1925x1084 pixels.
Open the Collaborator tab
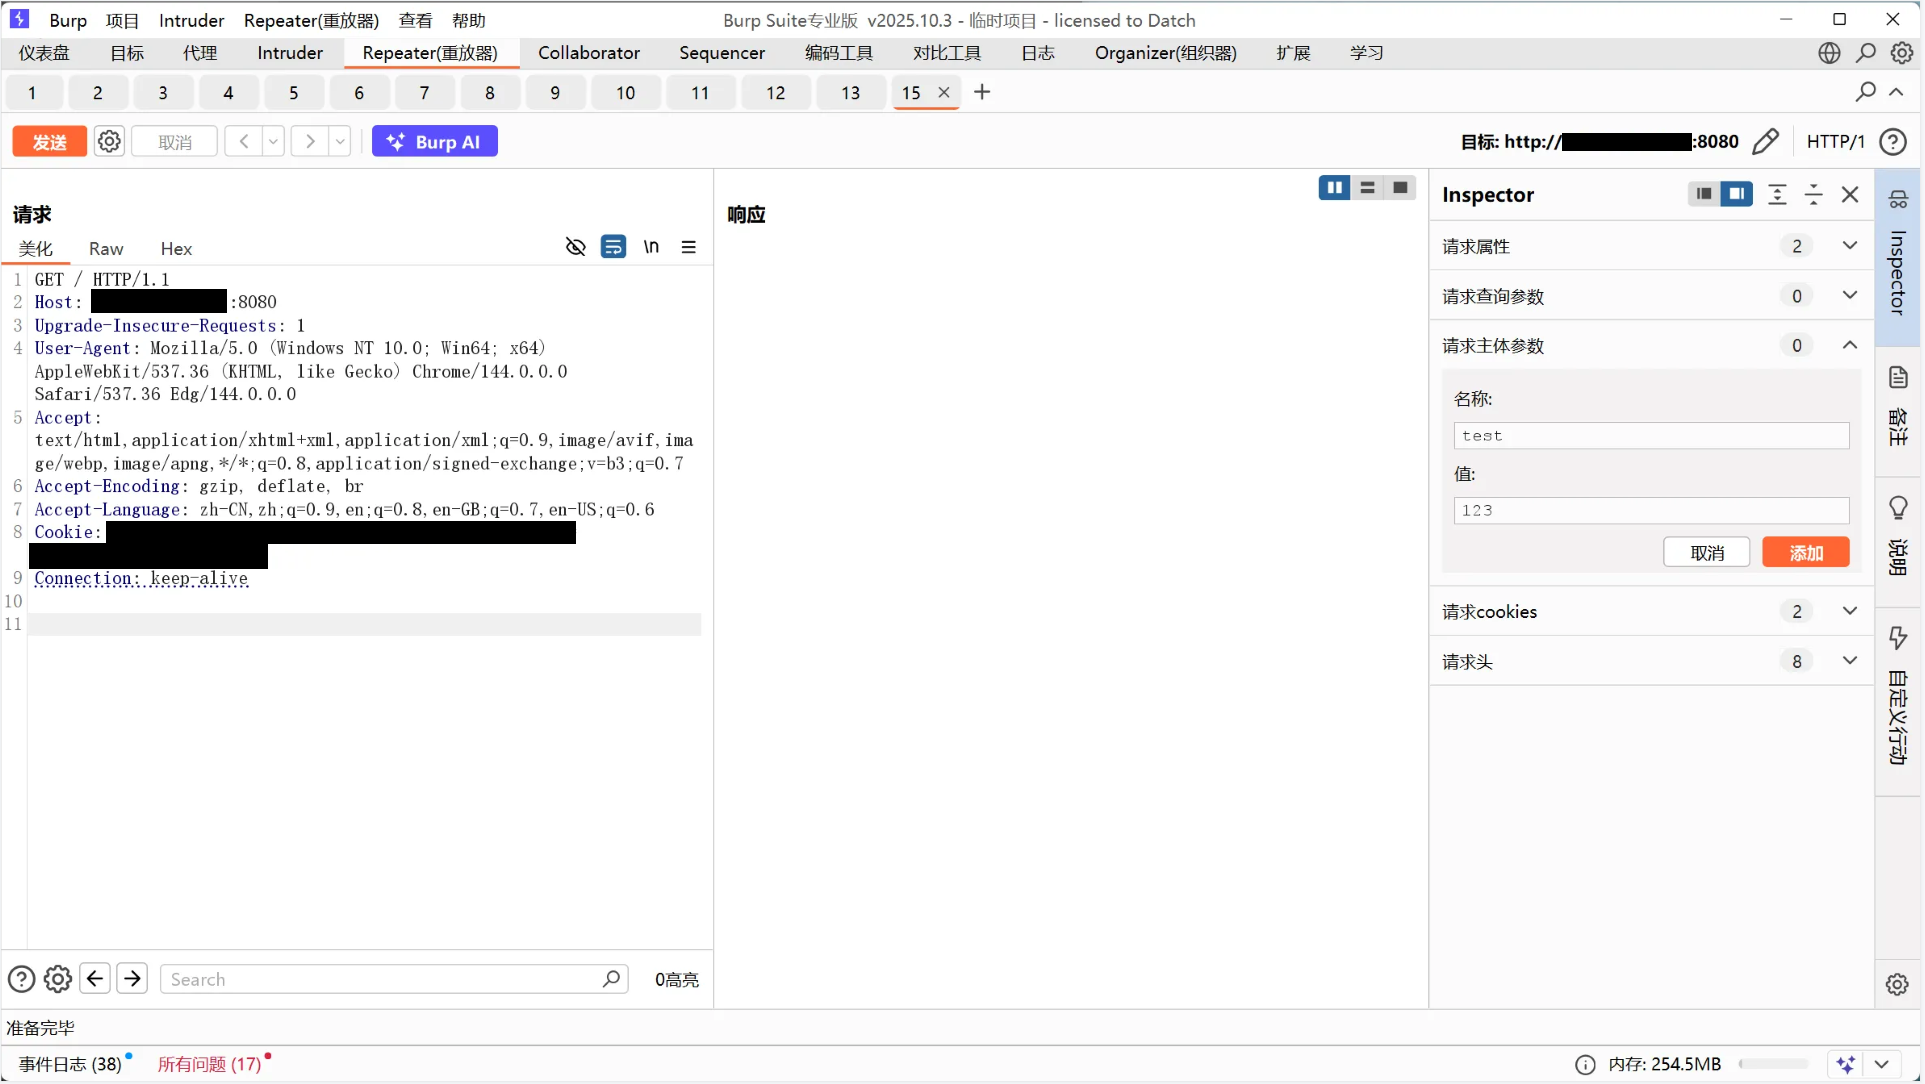589,53
